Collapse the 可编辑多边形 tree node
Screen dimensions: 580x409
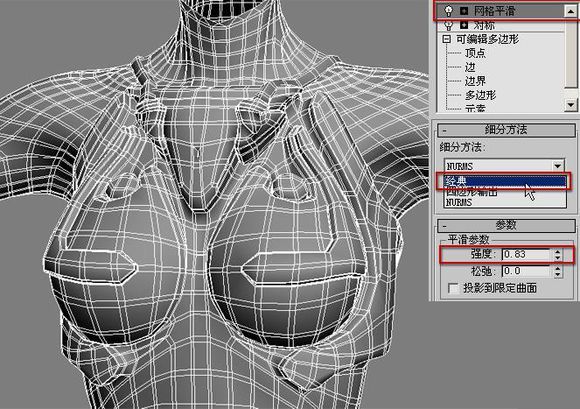(x=447, y=39)
